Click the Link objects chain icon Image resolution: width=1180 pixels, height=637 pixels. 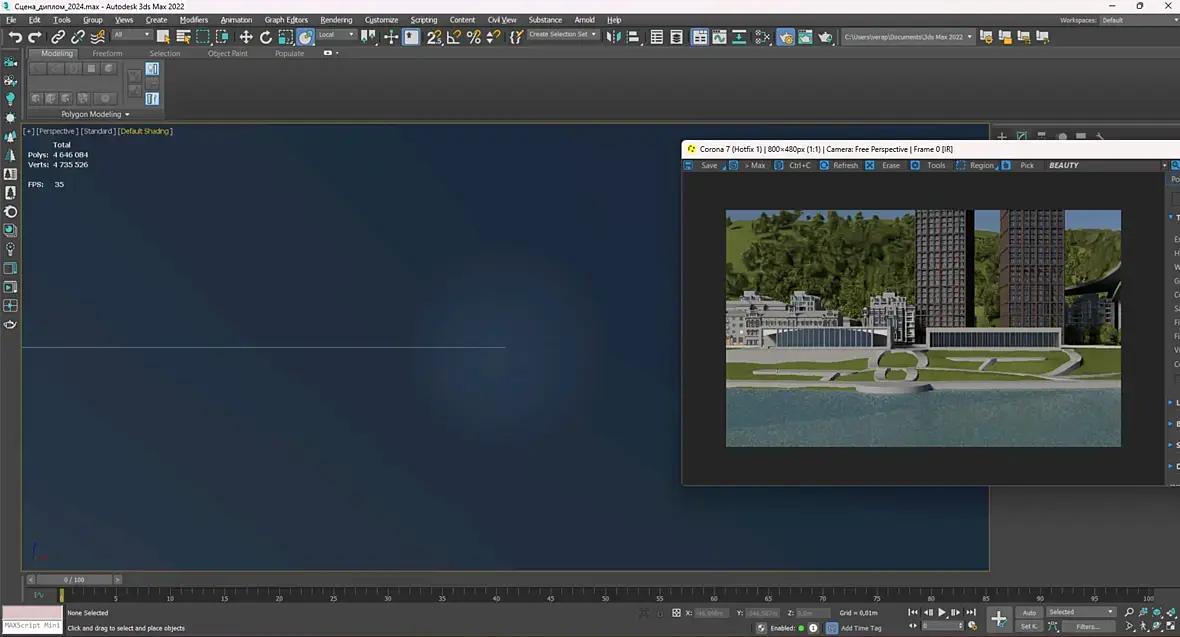click(58, 37)
